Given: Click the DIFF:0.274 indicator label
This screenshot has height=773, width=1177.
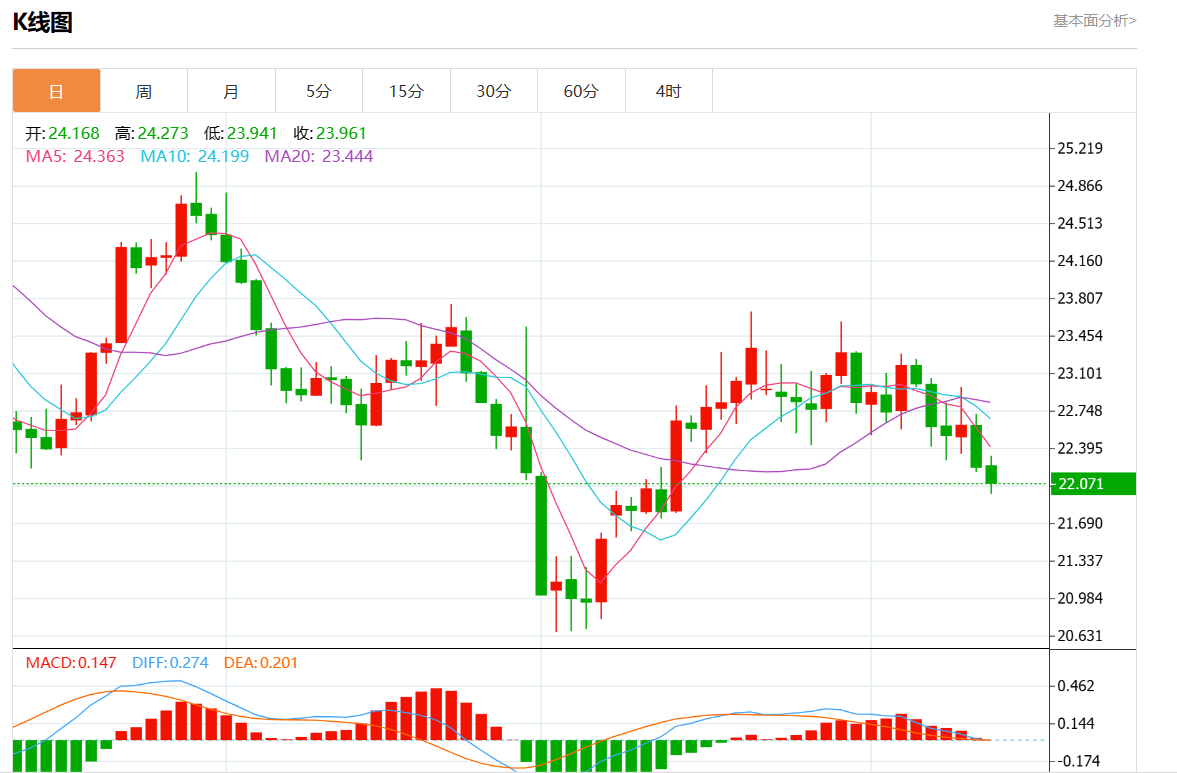Looking at the screenshot, I should [170, 663].
